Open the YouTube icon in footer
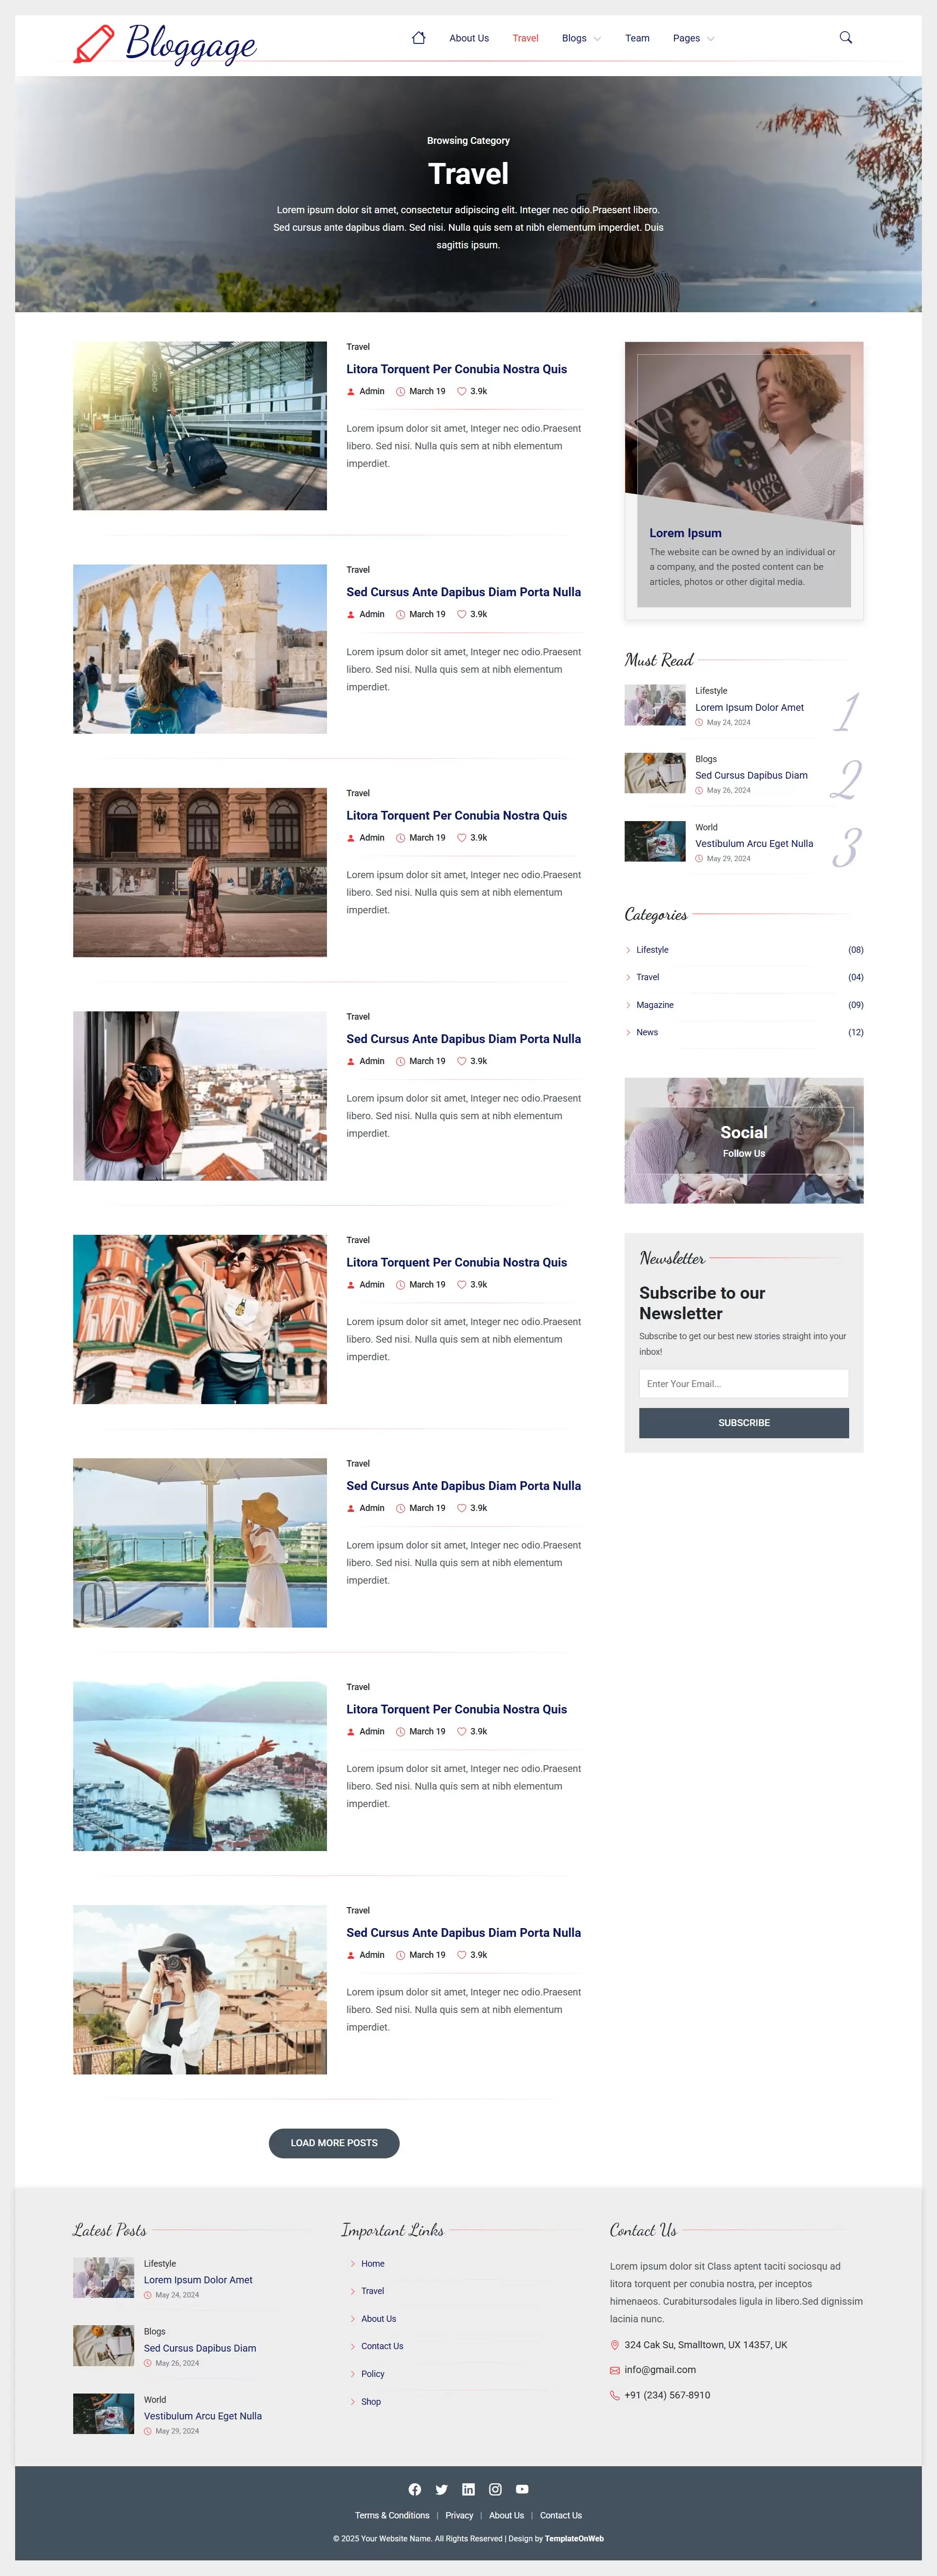 tap(522, 2489)
